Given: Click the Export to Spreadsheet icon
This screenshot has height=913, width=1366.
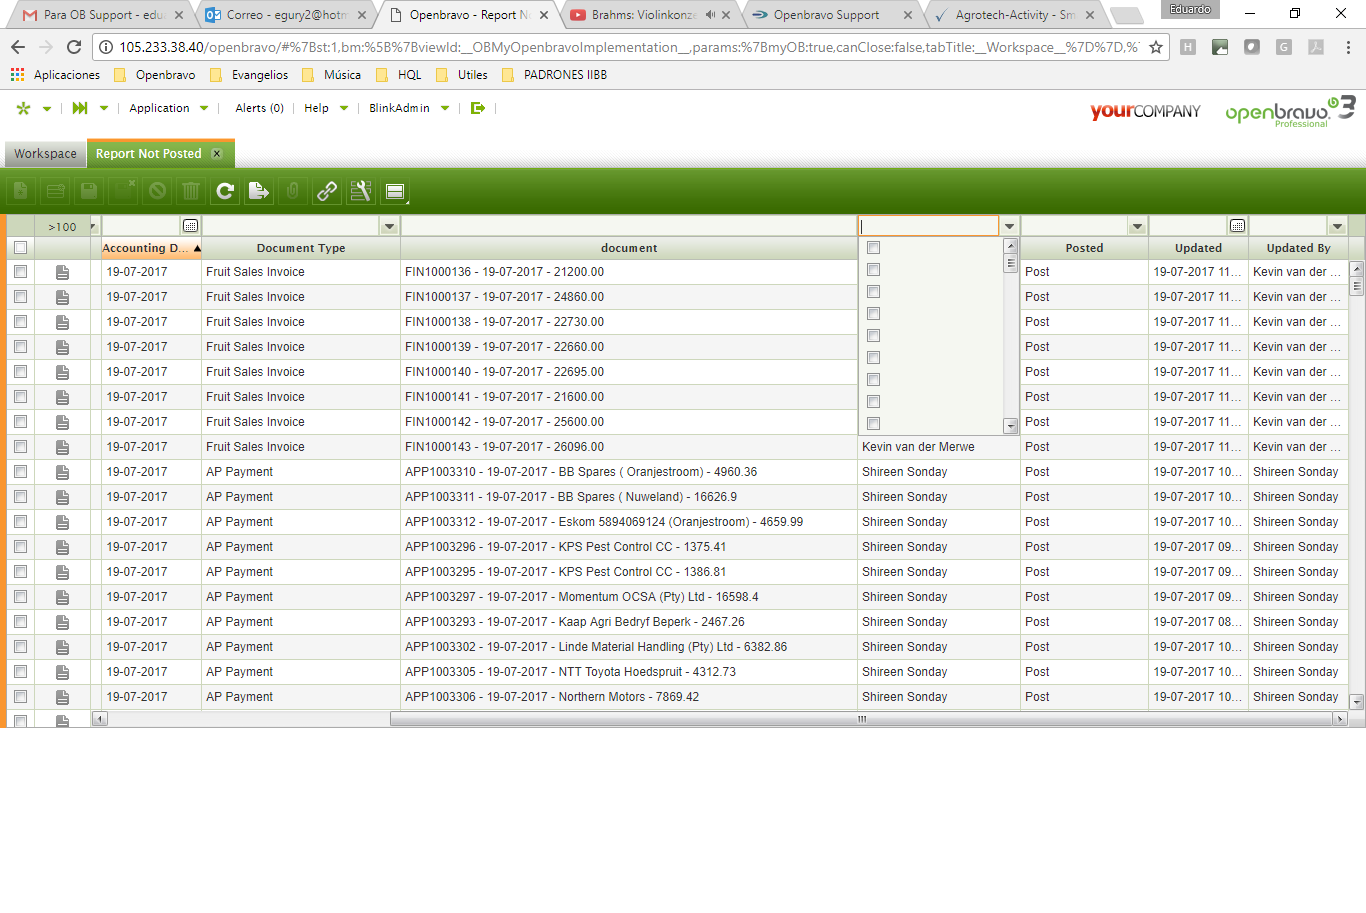Looking at the screenshot, I should (x=259, y=191).
